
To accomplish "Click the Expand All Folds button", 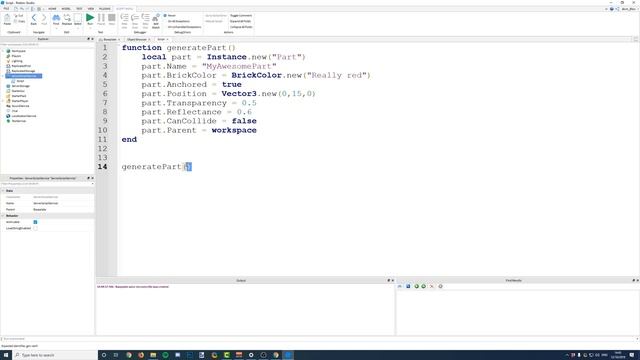I will coord(240,21).
